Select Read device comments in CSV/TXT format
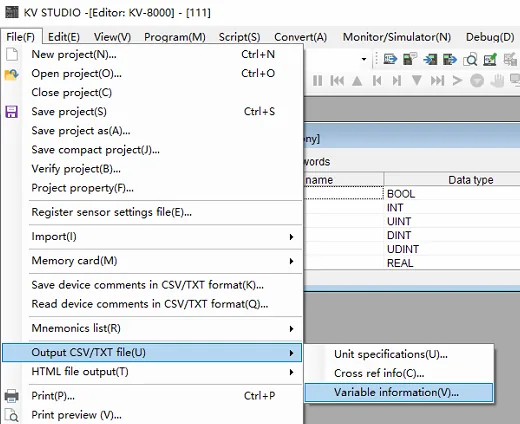This screenshot has height=424, width=520. coord(152,304)
